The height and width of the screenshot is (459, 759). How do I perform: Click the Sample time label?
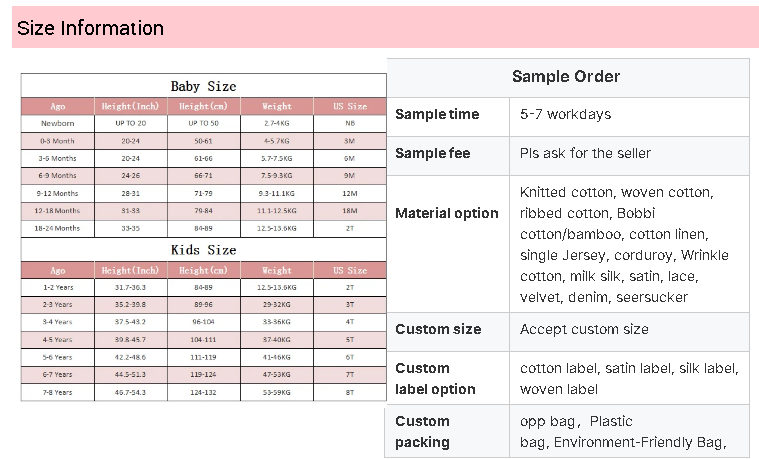[437, 114]
